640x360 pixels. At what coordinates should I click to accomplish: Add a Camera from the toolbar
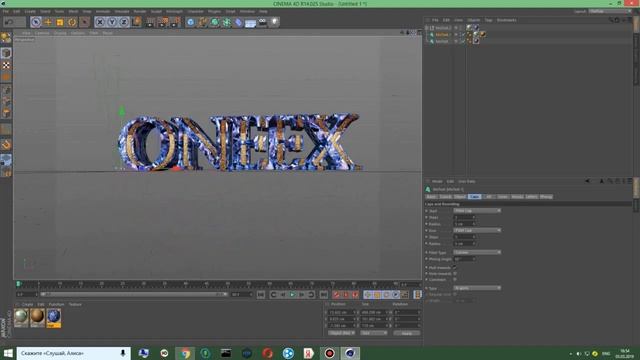pyautogui.click(x=262, y=22)
